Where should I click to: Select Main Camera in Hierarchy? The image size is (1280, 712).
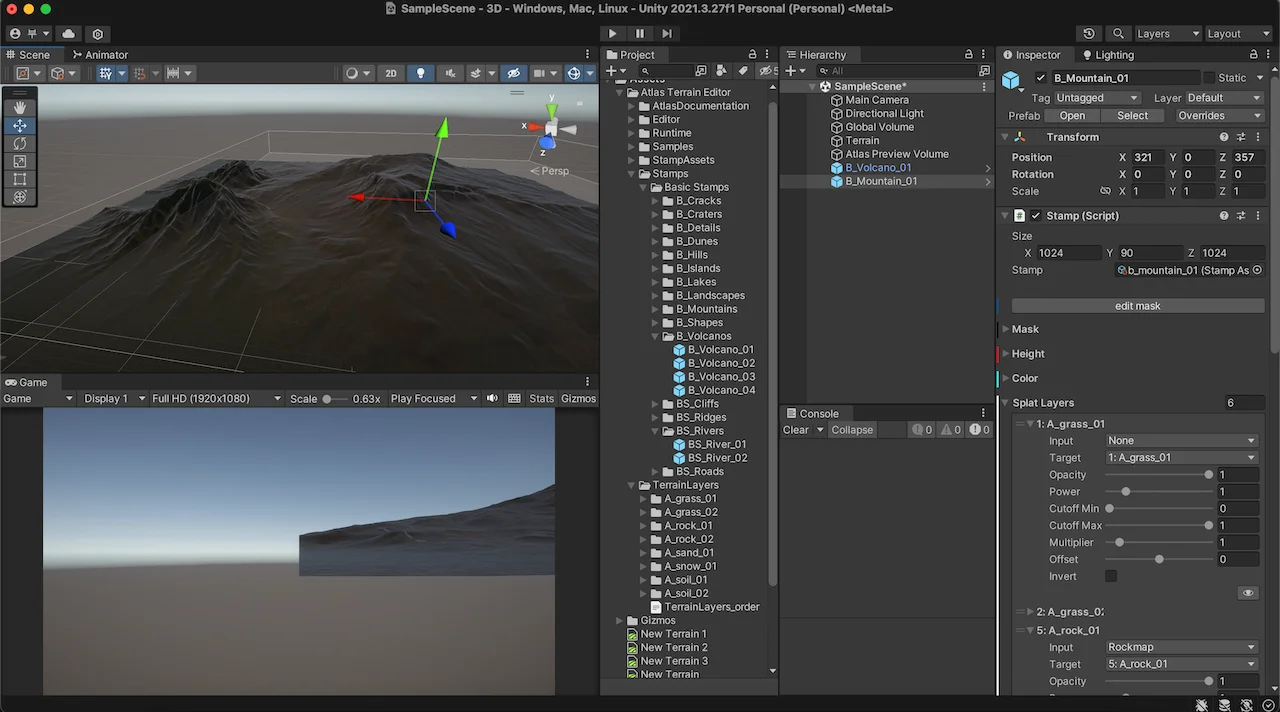coord(877,100)
